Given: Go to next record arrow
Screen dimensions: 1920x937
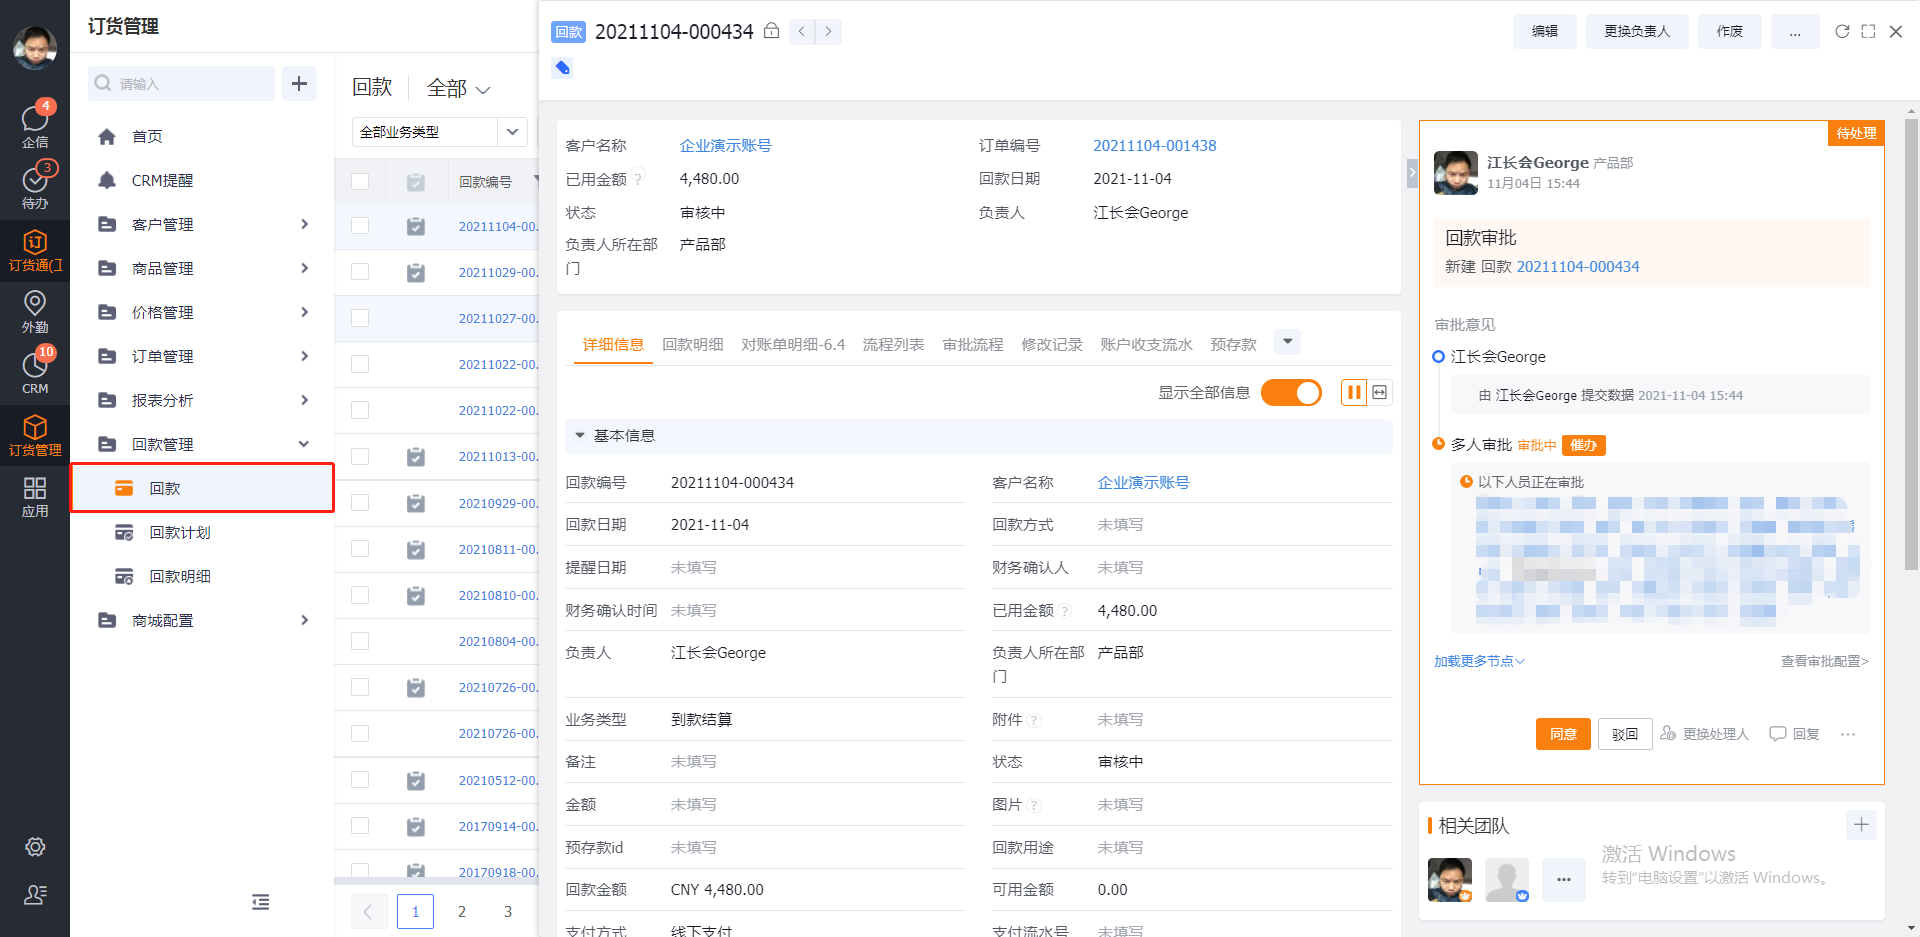Looking at the screenshot, I should pos(828,32).
